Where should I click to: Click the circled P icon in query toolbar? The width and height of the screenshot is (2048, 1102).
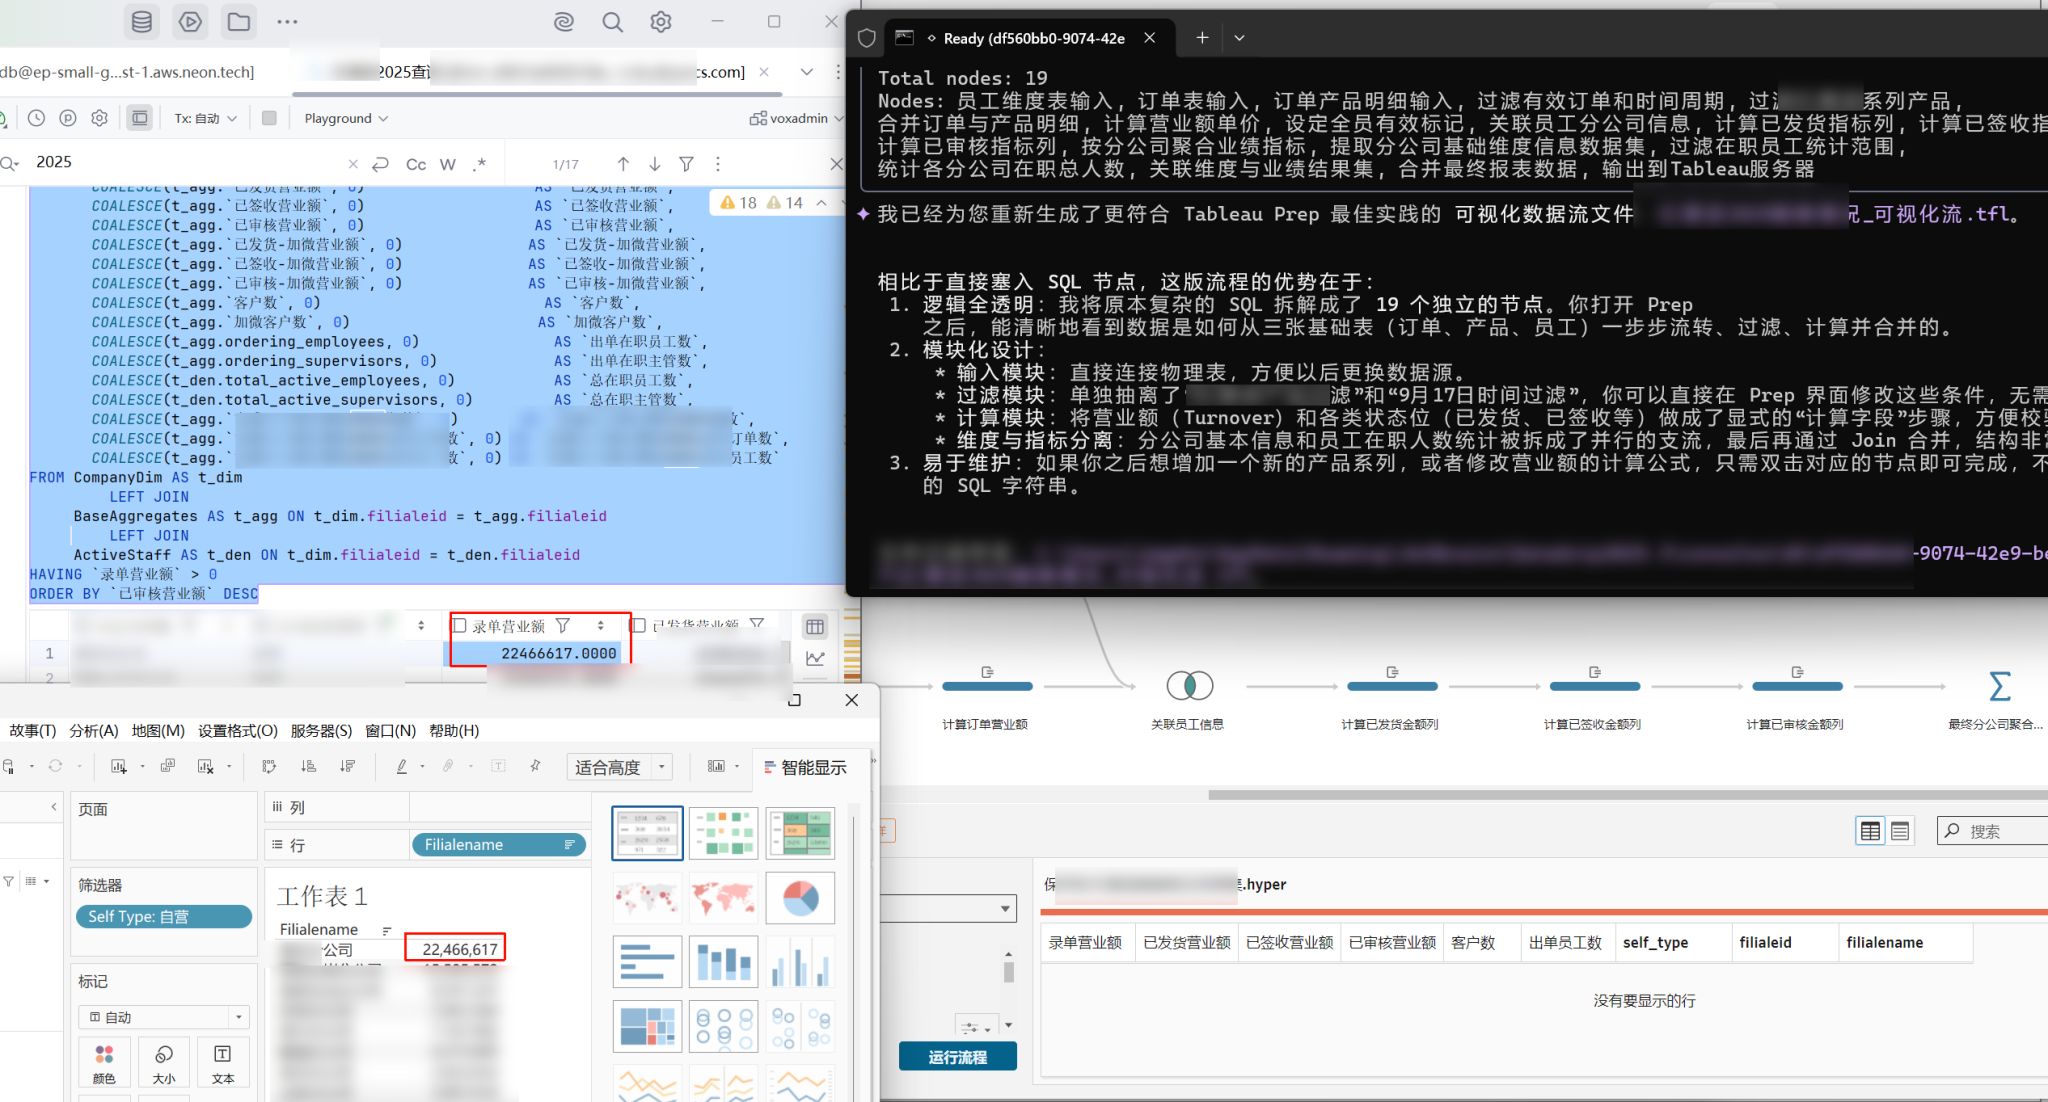click(68, 118)
